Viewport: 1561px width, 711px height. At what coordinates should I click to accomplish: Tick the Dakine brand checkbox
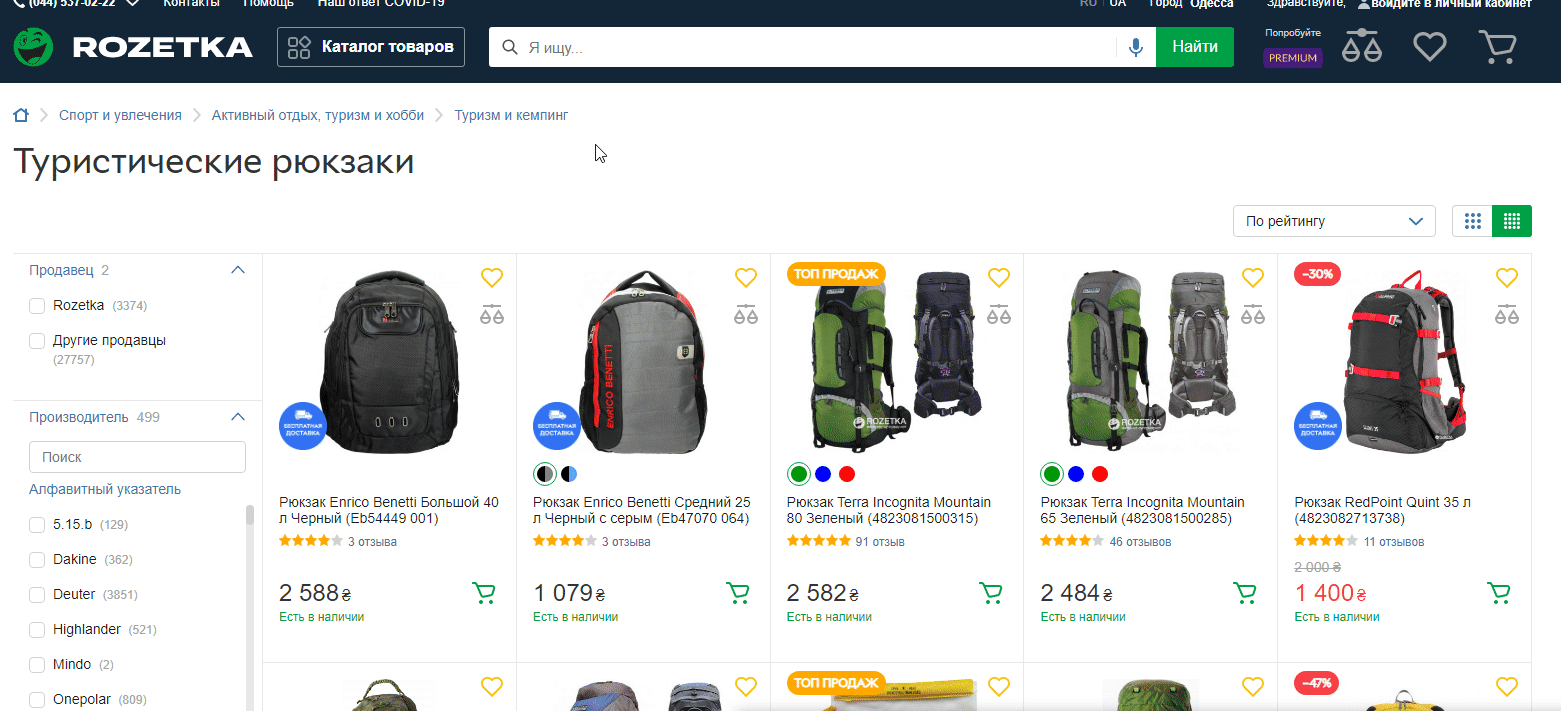point(37,559)
